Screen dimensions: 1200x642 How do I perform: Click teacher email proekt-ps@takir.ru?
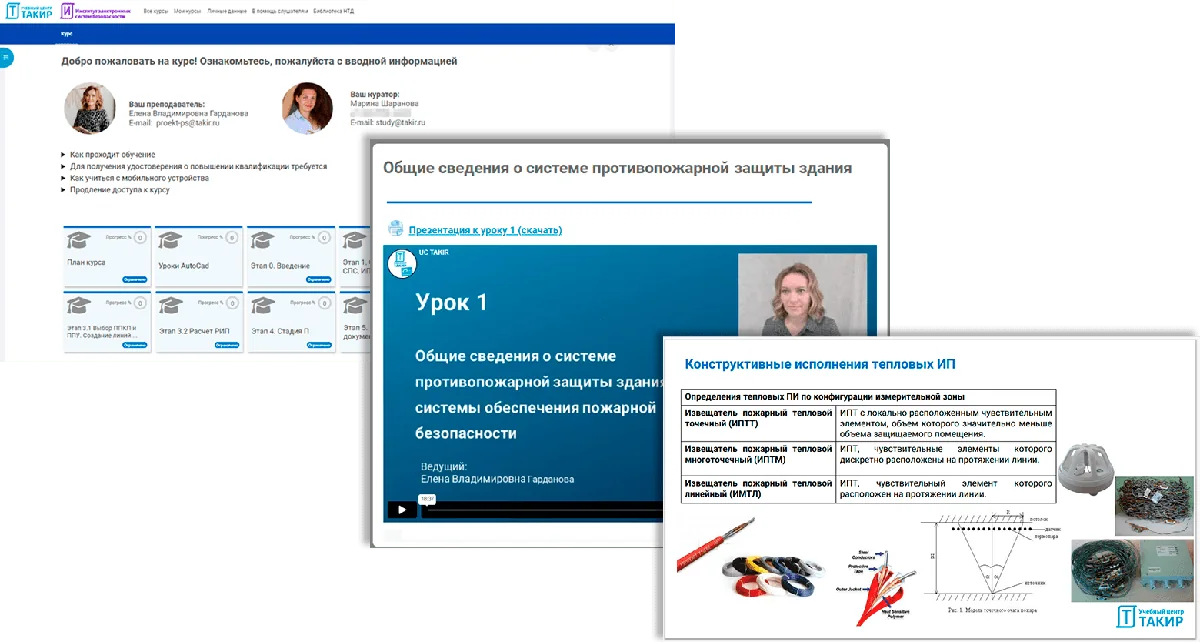[x=187, y=122]
